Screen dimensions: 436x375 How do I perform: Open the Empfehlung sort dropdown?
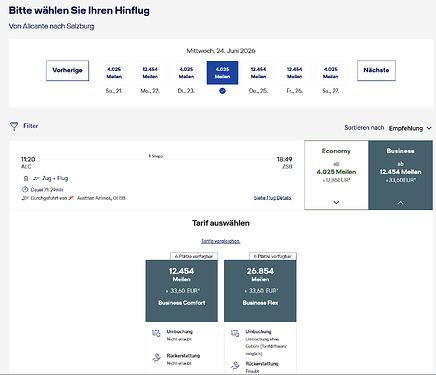click(410, 128)
